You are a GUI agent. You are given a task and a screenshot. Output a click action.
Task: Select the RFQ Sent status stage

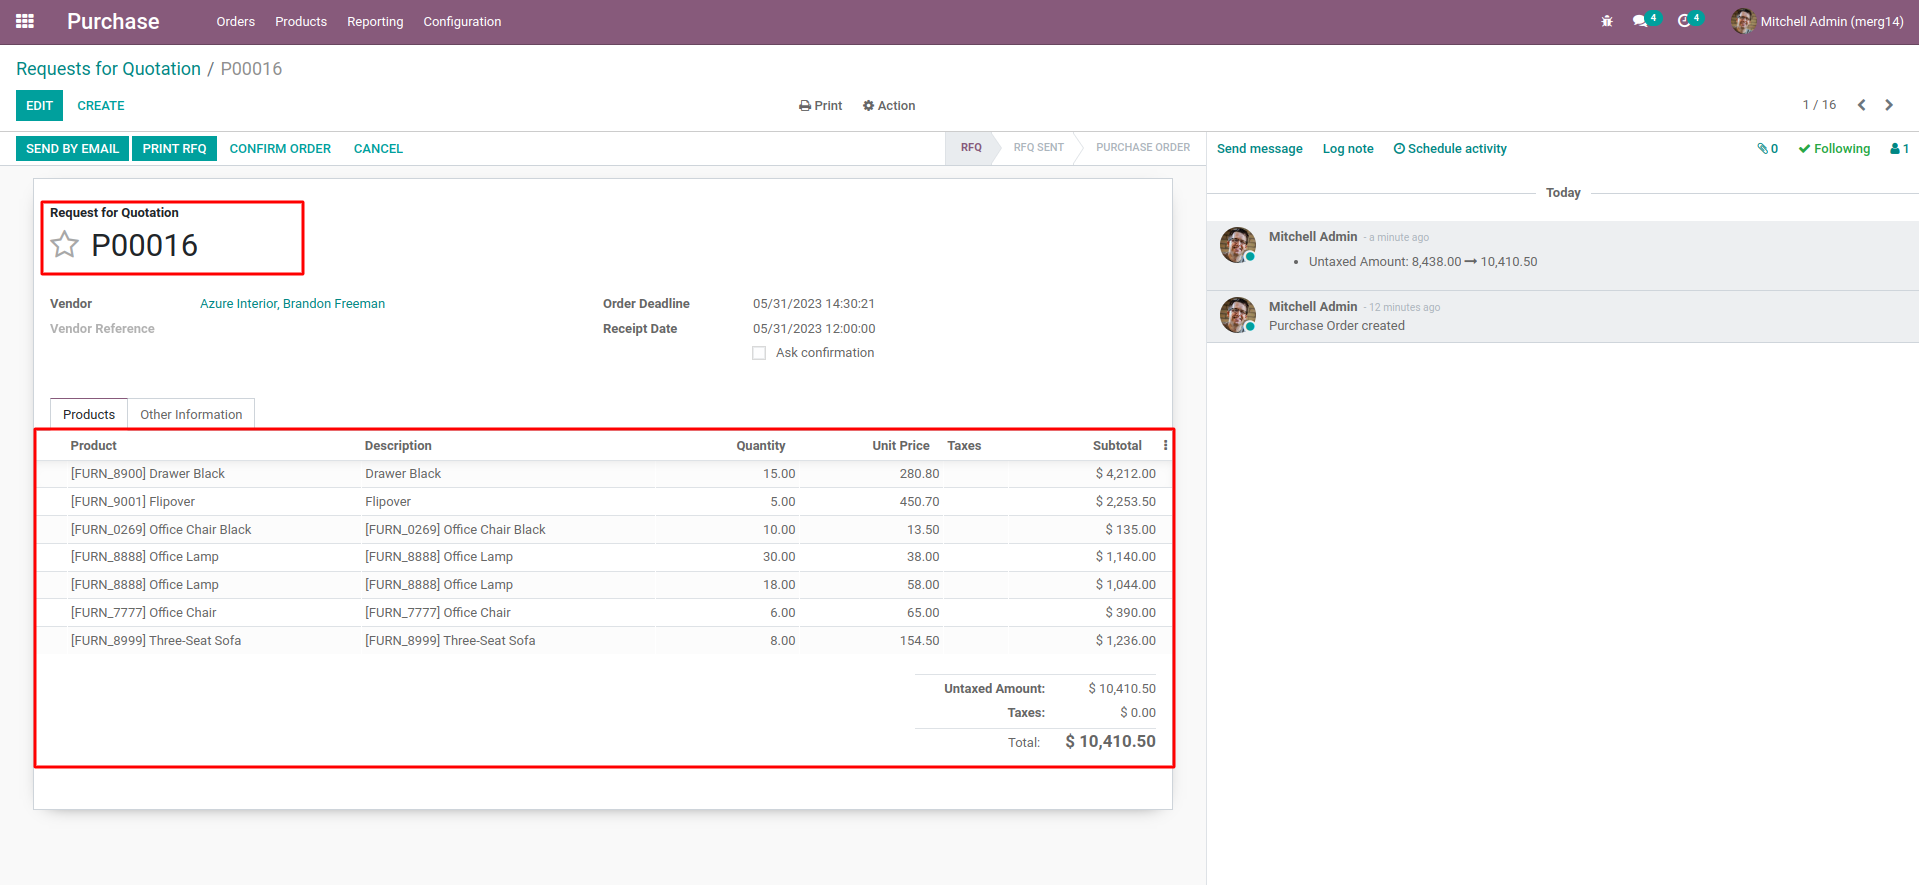click(1038, 148)
